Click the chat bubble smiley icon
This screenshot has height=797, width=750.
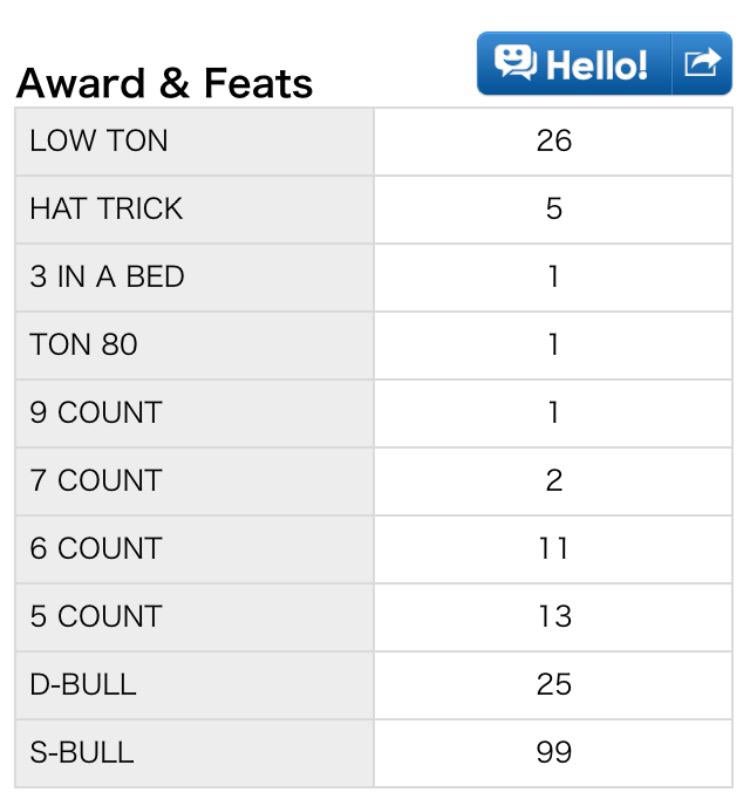coord(516,64)
